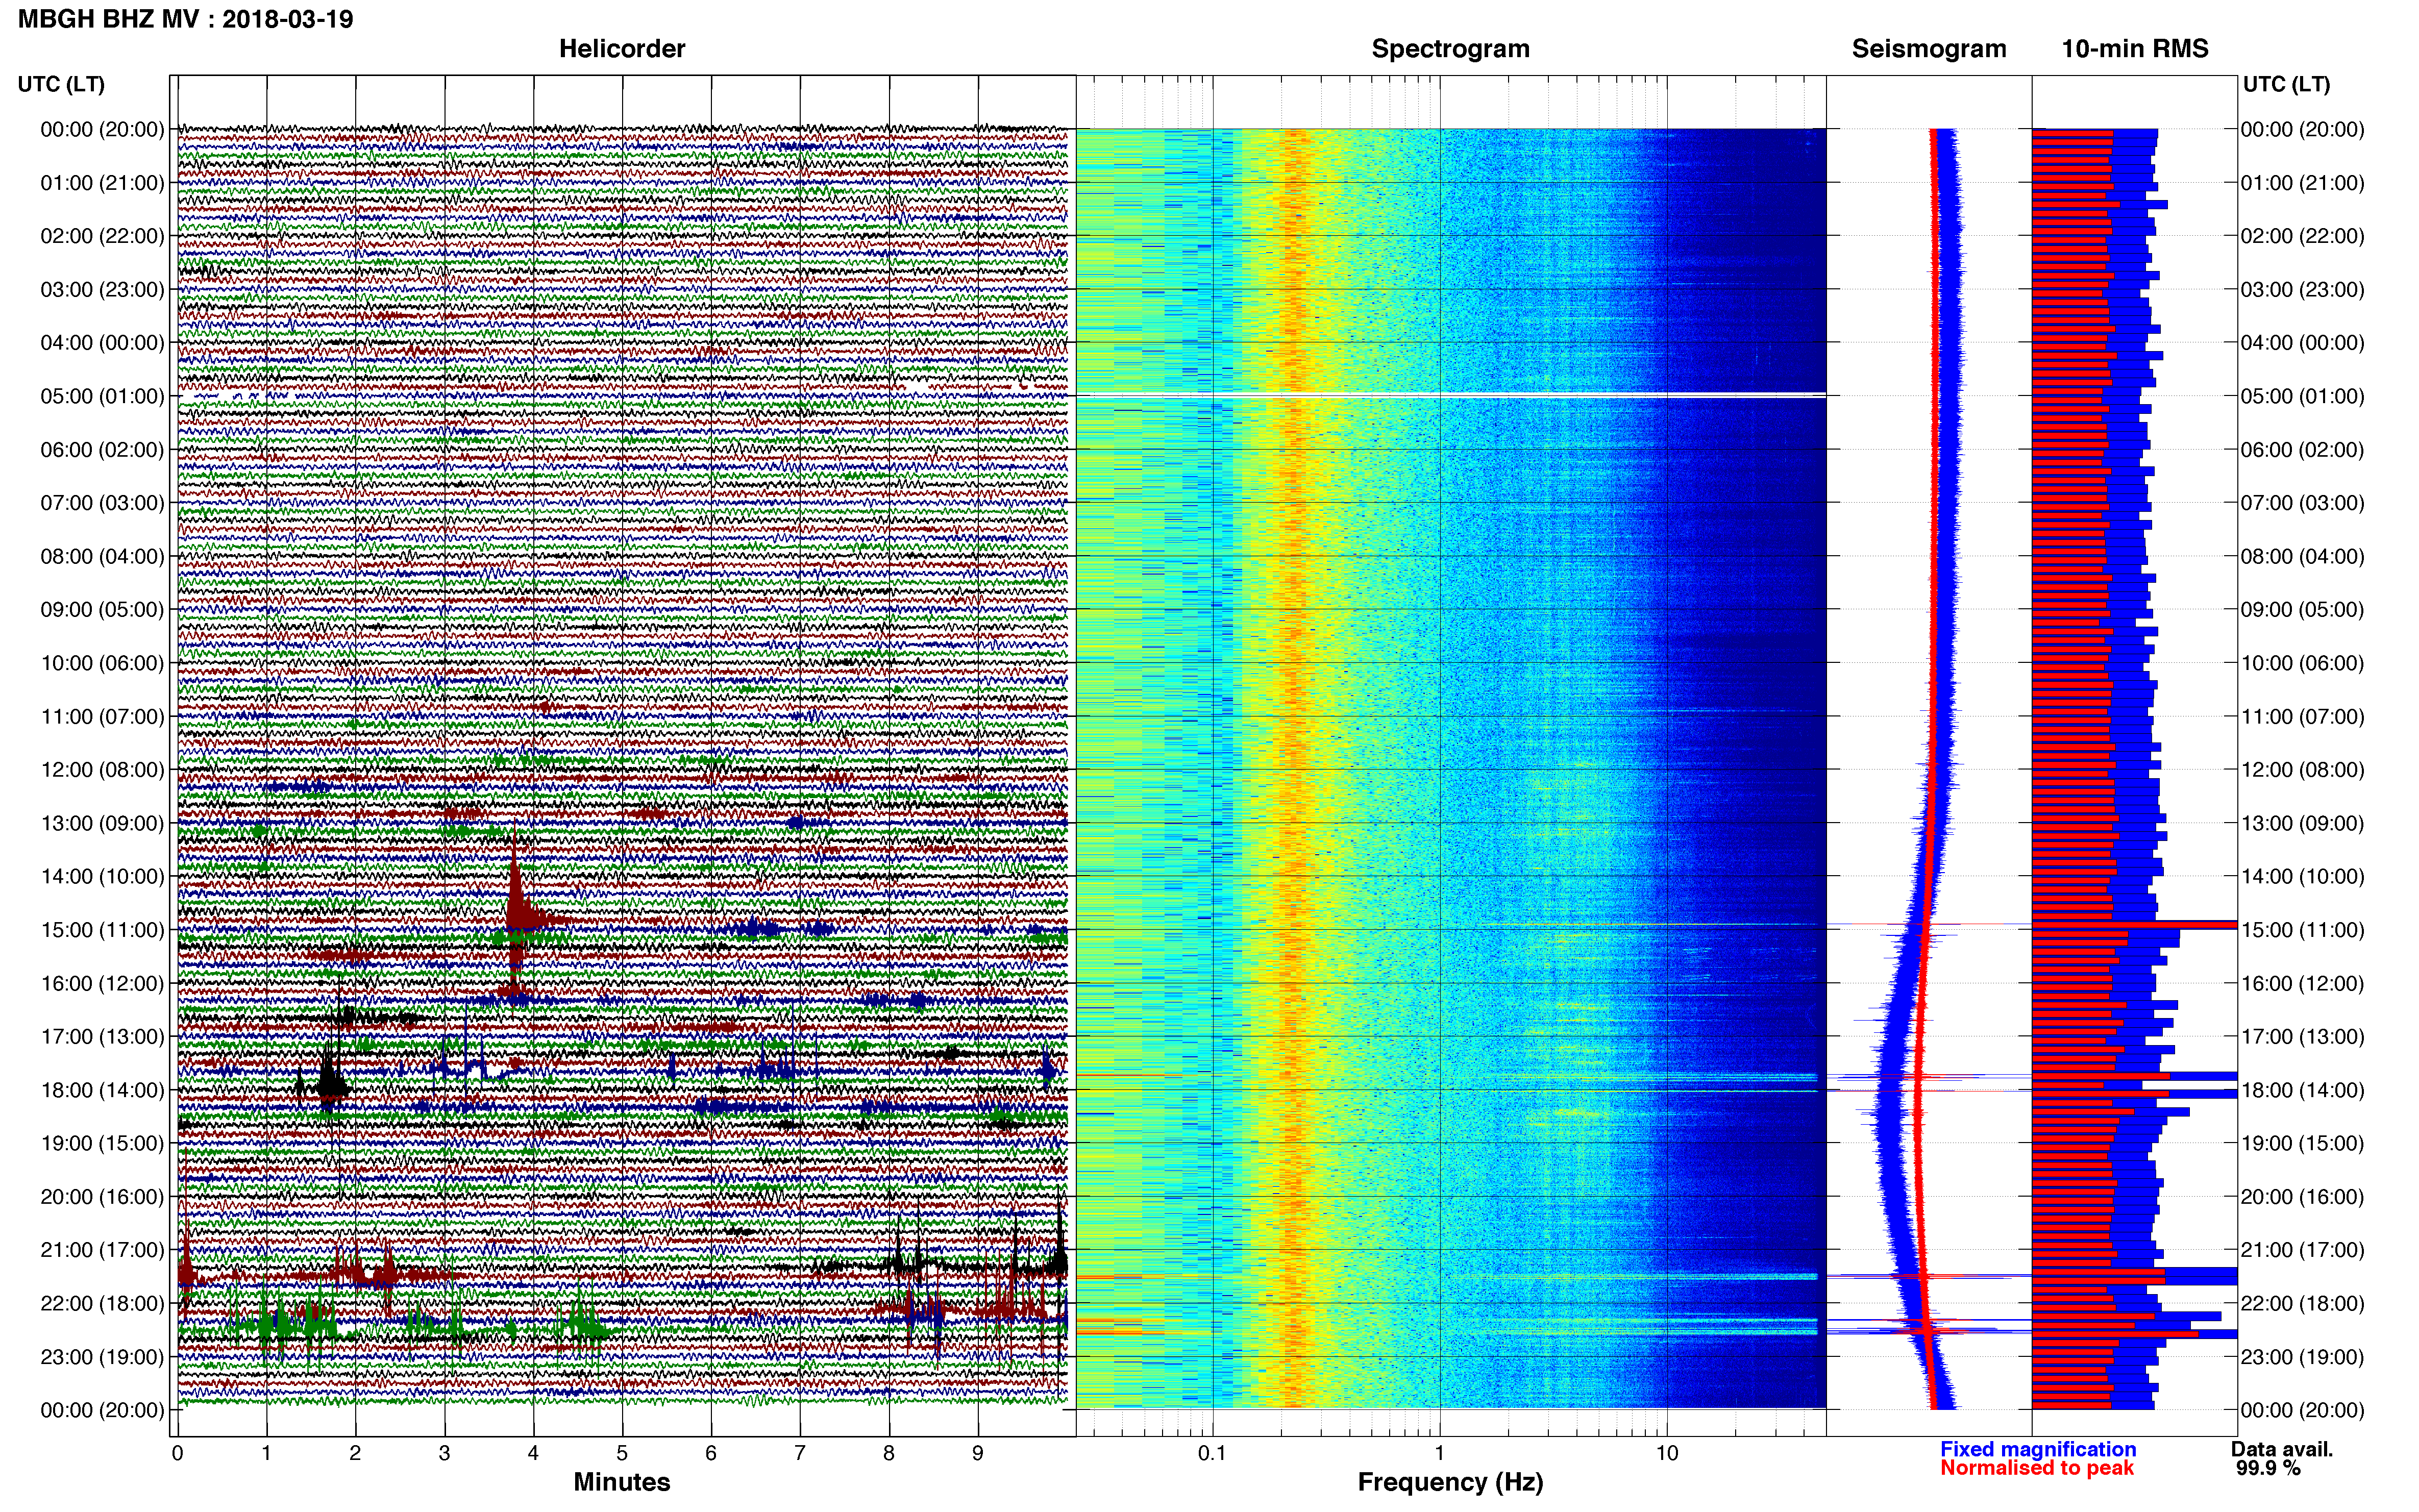Click the left time label '11:00 (07:00)'

[102, 716]
